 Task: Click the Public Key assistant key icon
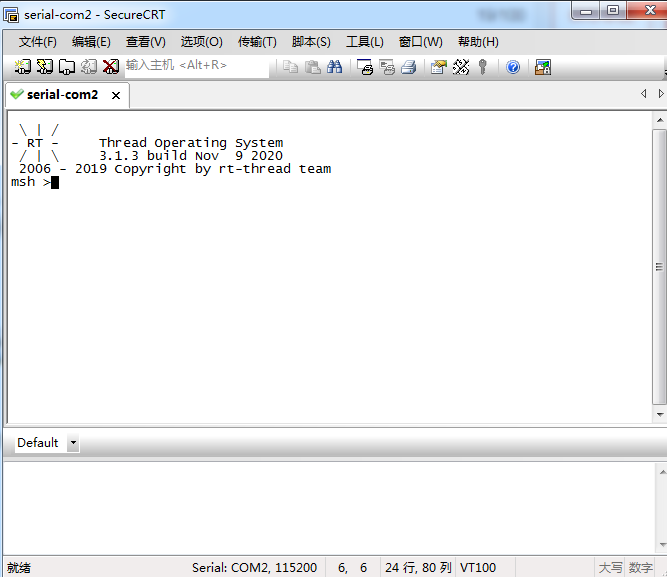coord(482,67)
